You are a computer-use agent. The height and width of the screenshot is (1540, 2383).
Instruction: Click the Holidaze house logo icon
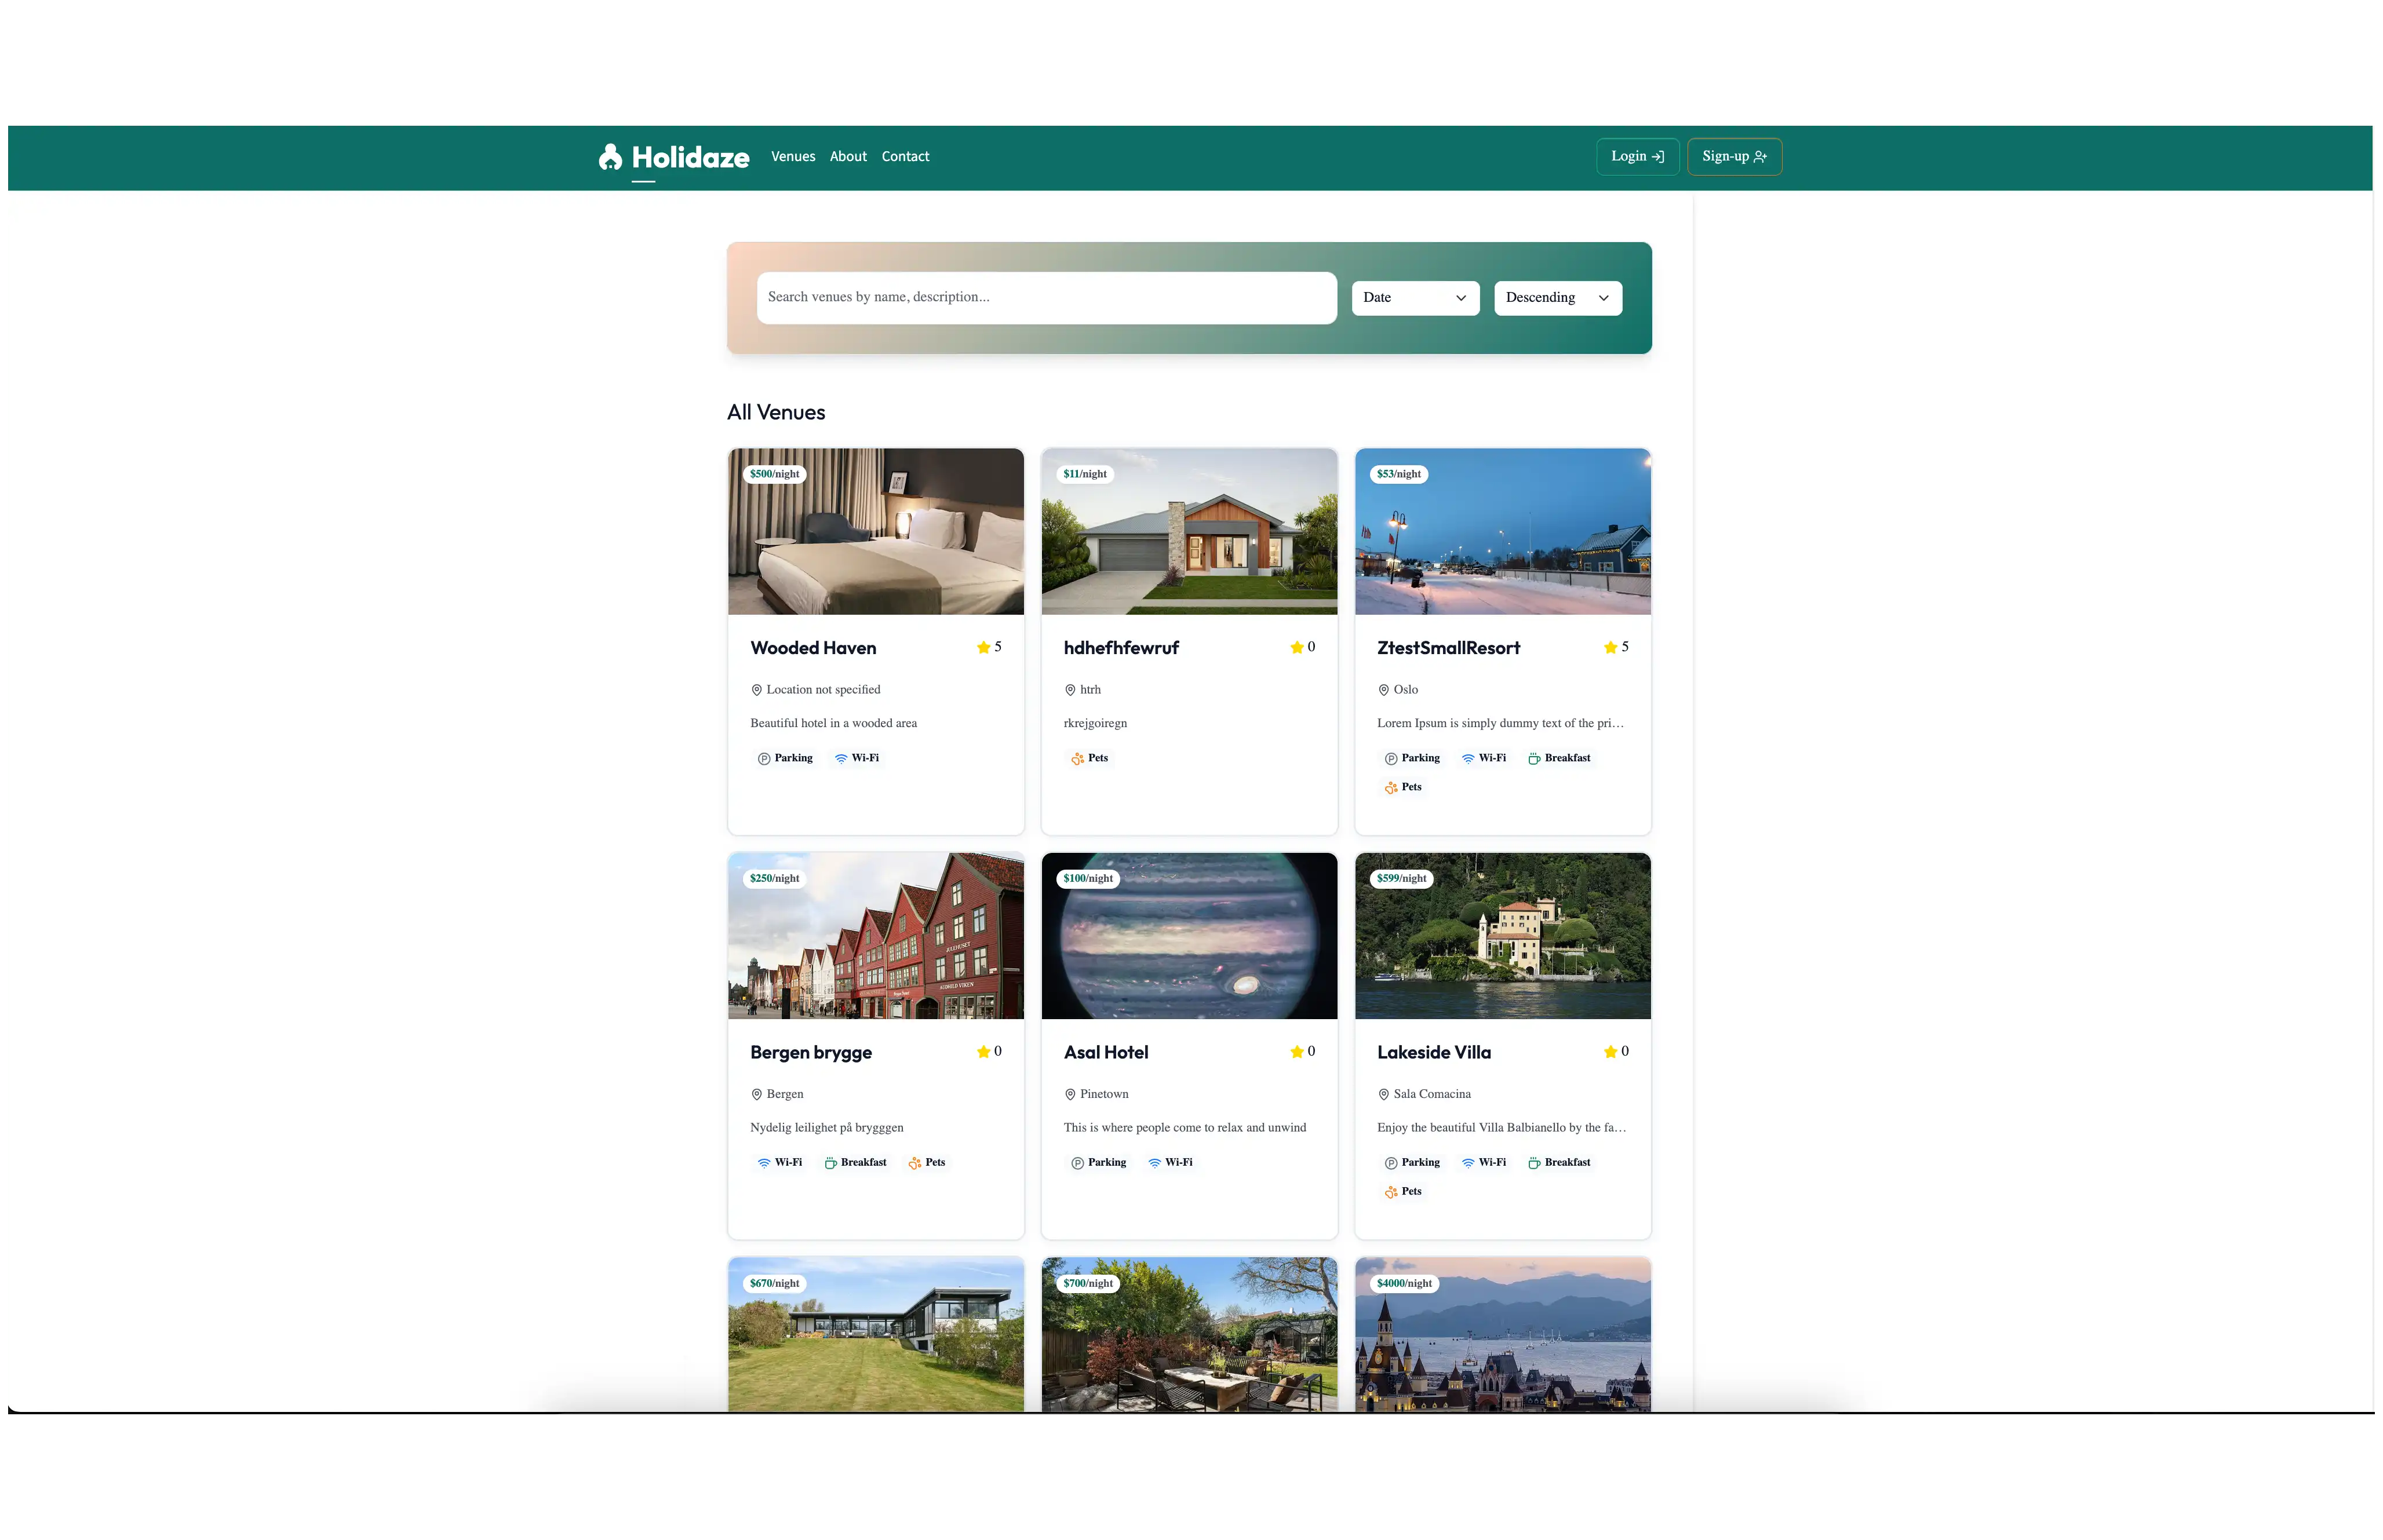(610, 157)
